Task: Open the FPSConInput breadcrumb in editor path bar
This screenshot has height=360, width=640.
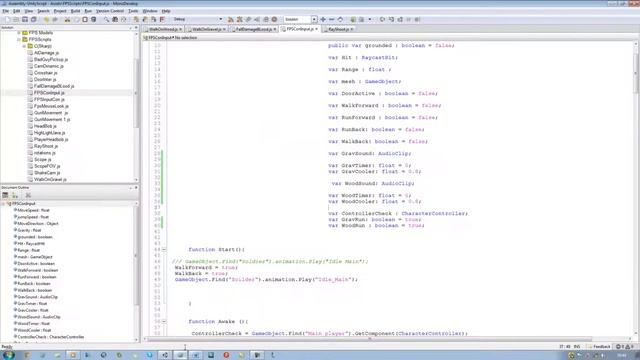Action: point(160,38)
